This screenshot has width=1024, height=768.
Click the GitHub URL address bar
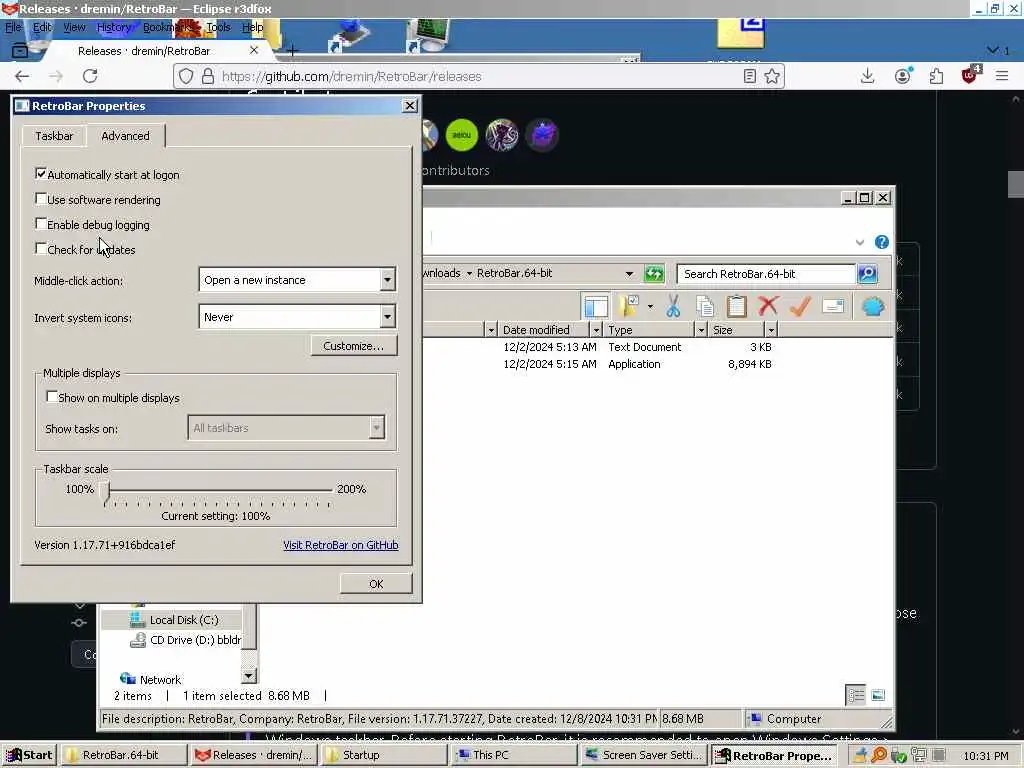pyautogui.click(x=480, y=76)
